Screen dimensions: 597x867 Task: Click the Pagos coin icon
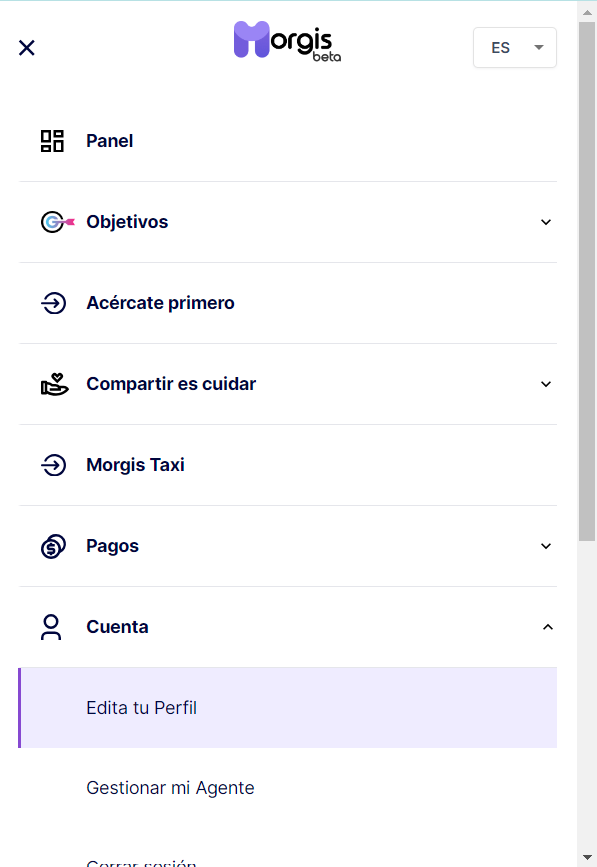(54, 546)
